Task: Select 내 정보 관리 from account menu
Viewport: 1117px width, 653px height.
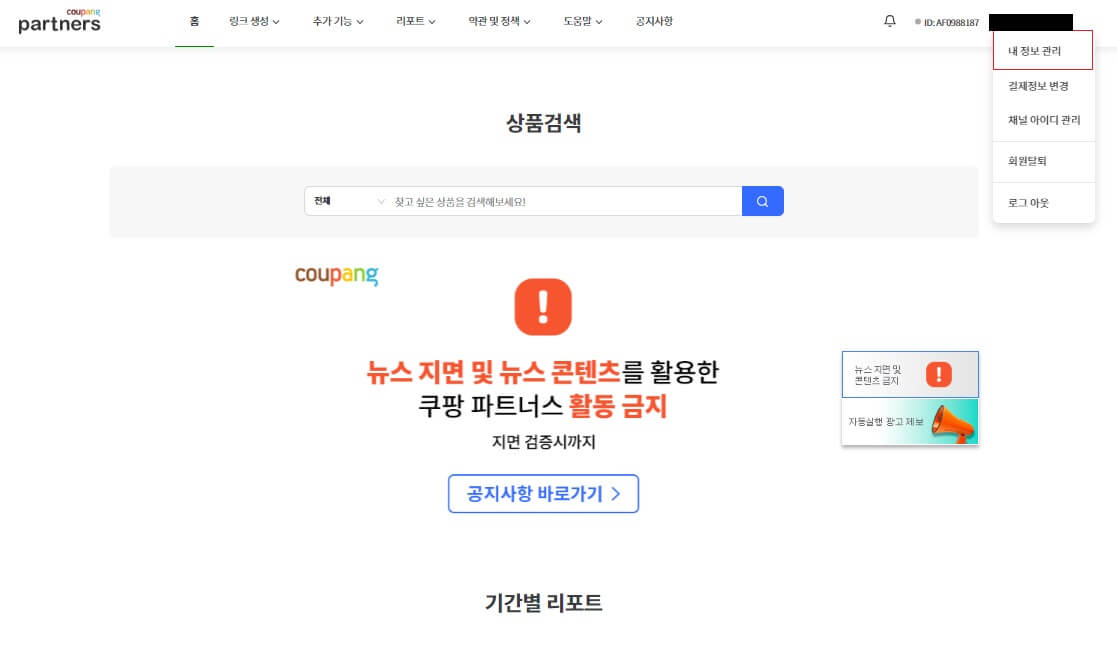Action: [x=1043, y=51]
